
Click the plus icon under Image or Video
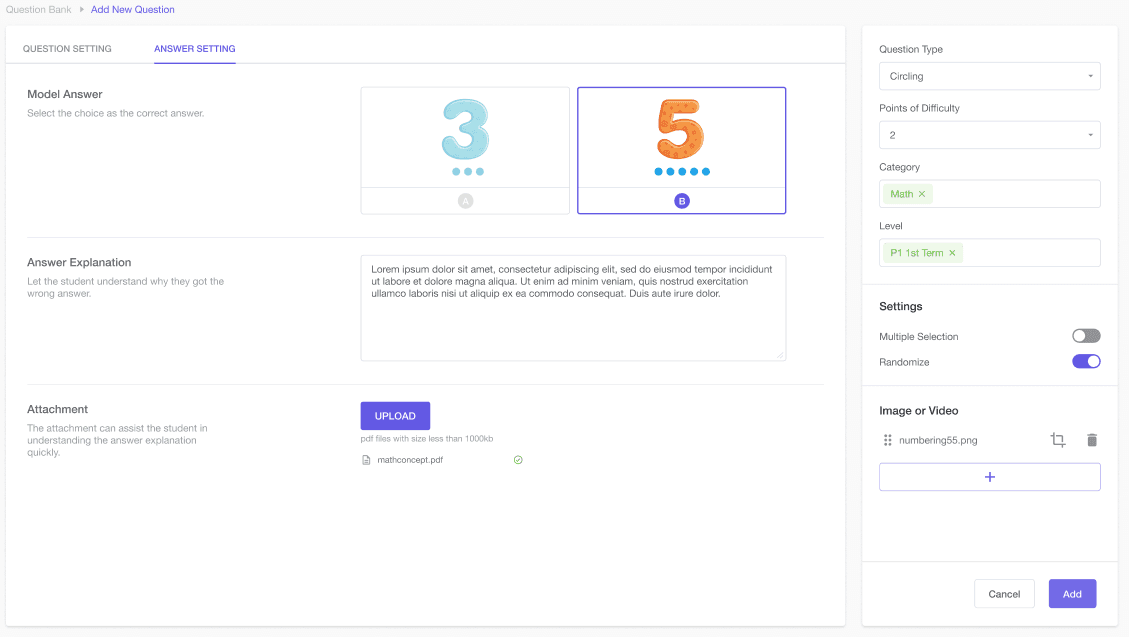point(989,477)
